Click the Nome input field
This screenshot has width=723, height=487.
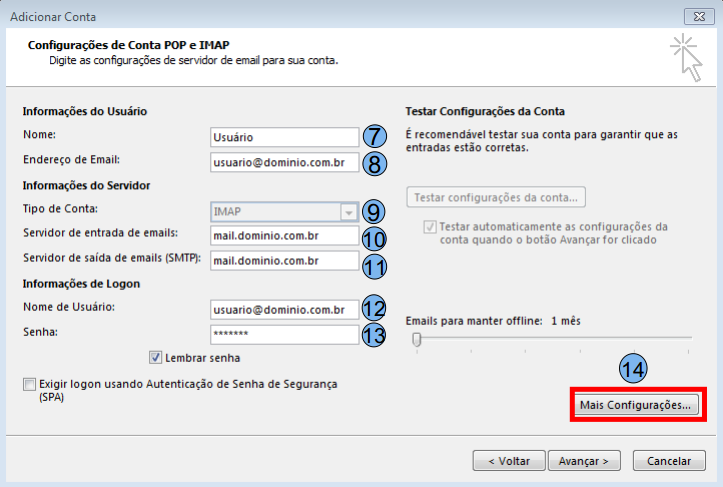284,137
